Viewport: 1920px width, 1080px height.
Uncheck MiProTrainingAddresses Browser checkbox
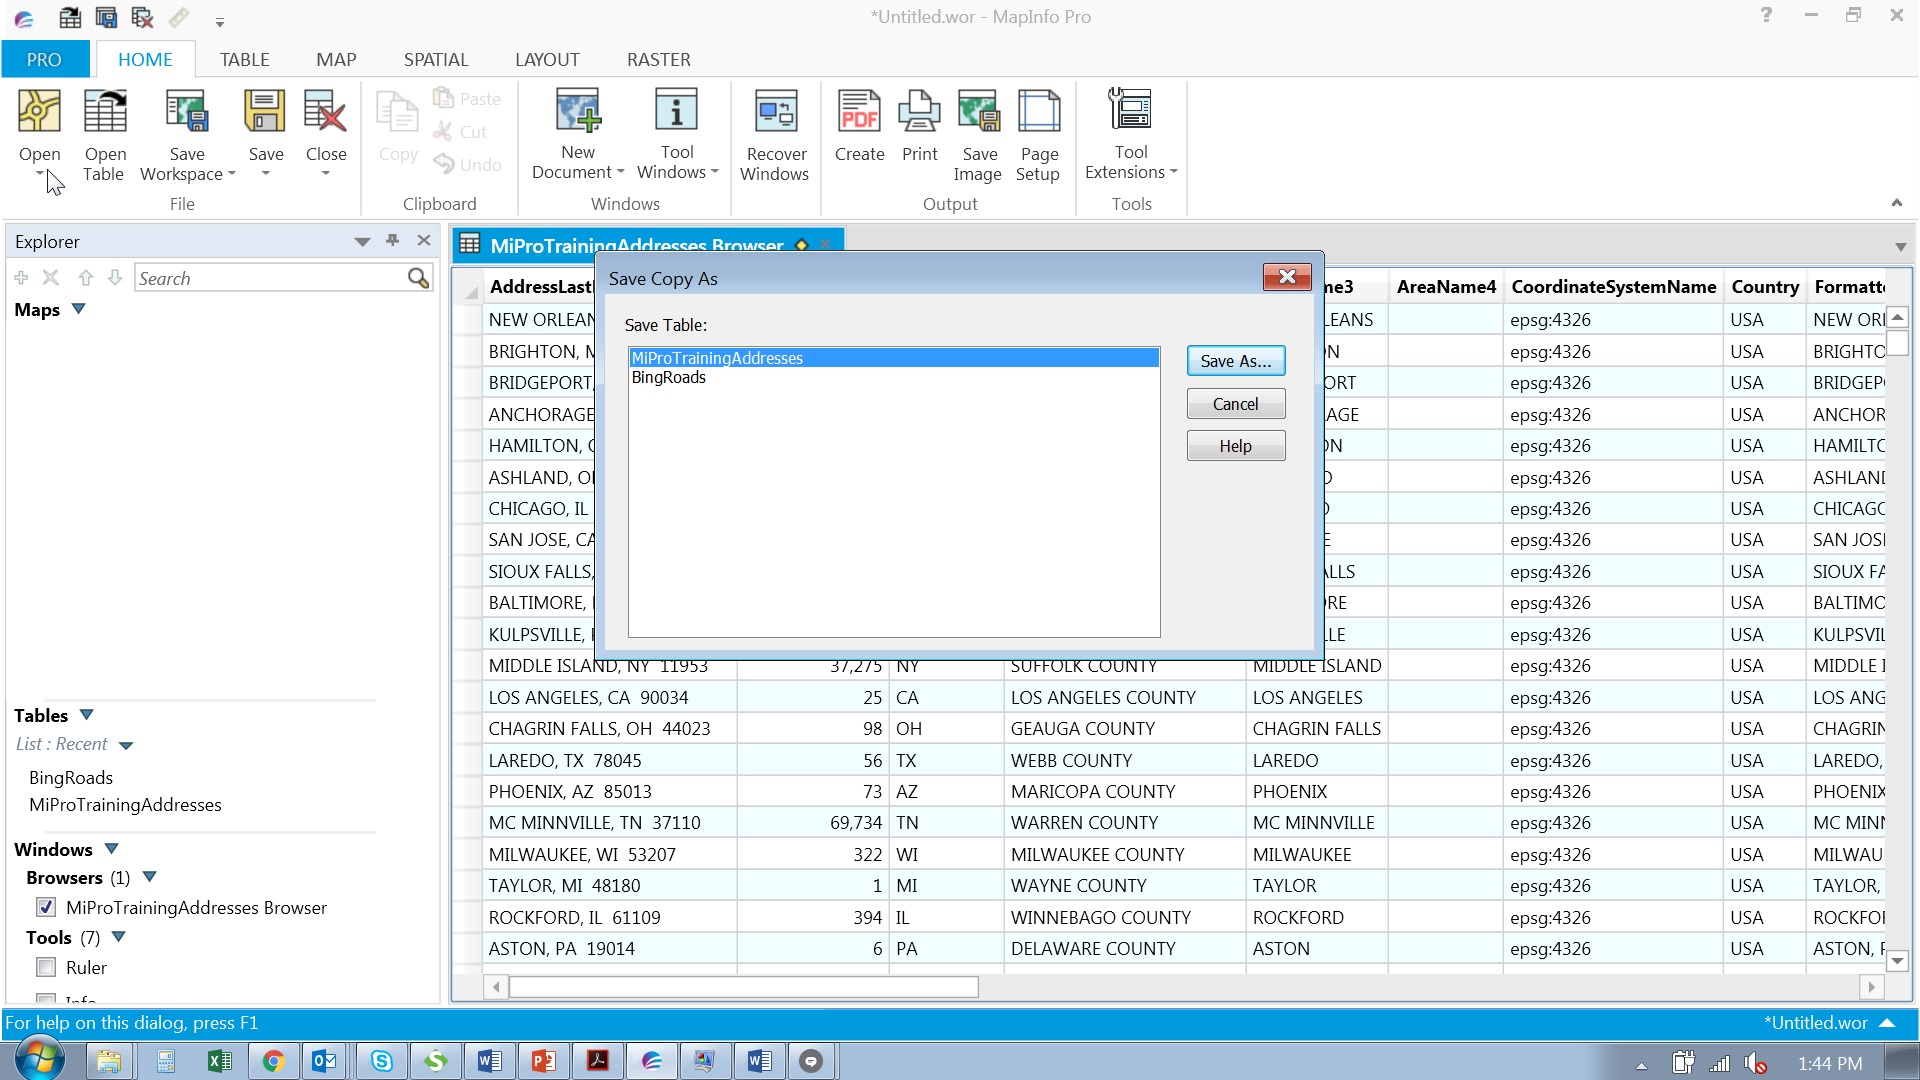click(46, 907)
